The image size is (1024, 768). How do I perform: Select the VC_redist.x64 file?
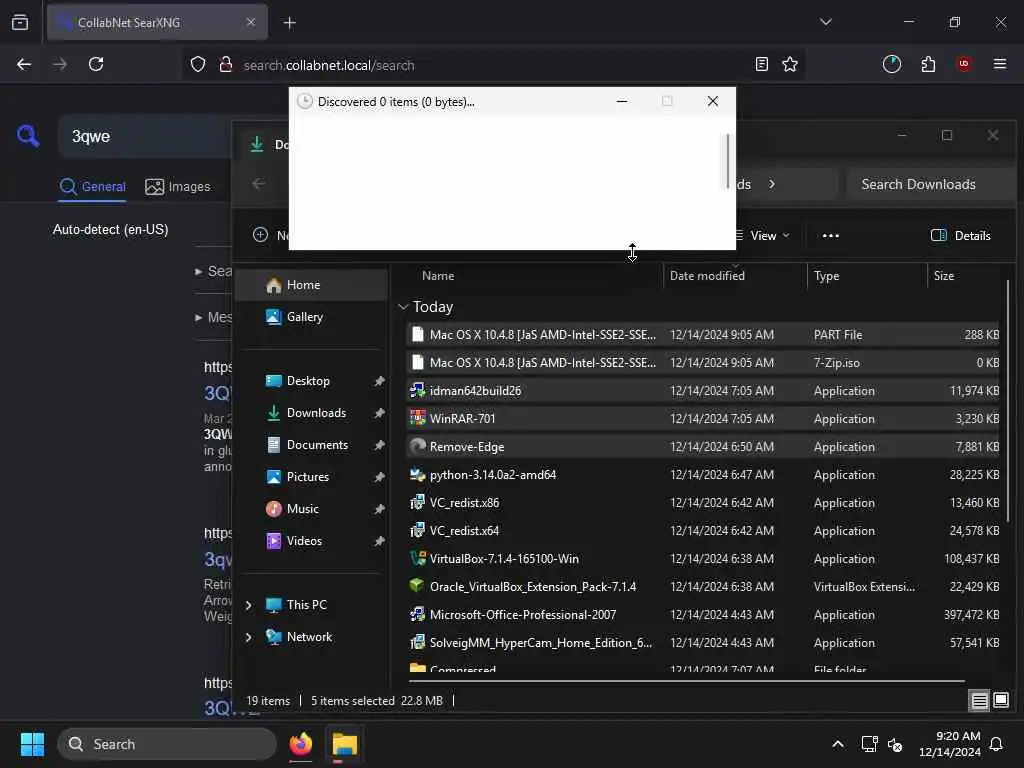click(x=703, y=531)
